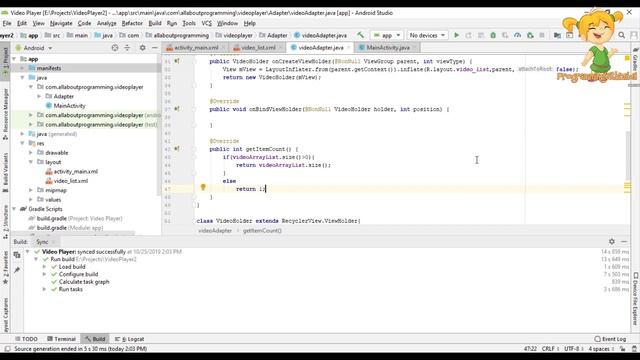Click override gutter icon beside onBindViewHolder

pos(177,109)
